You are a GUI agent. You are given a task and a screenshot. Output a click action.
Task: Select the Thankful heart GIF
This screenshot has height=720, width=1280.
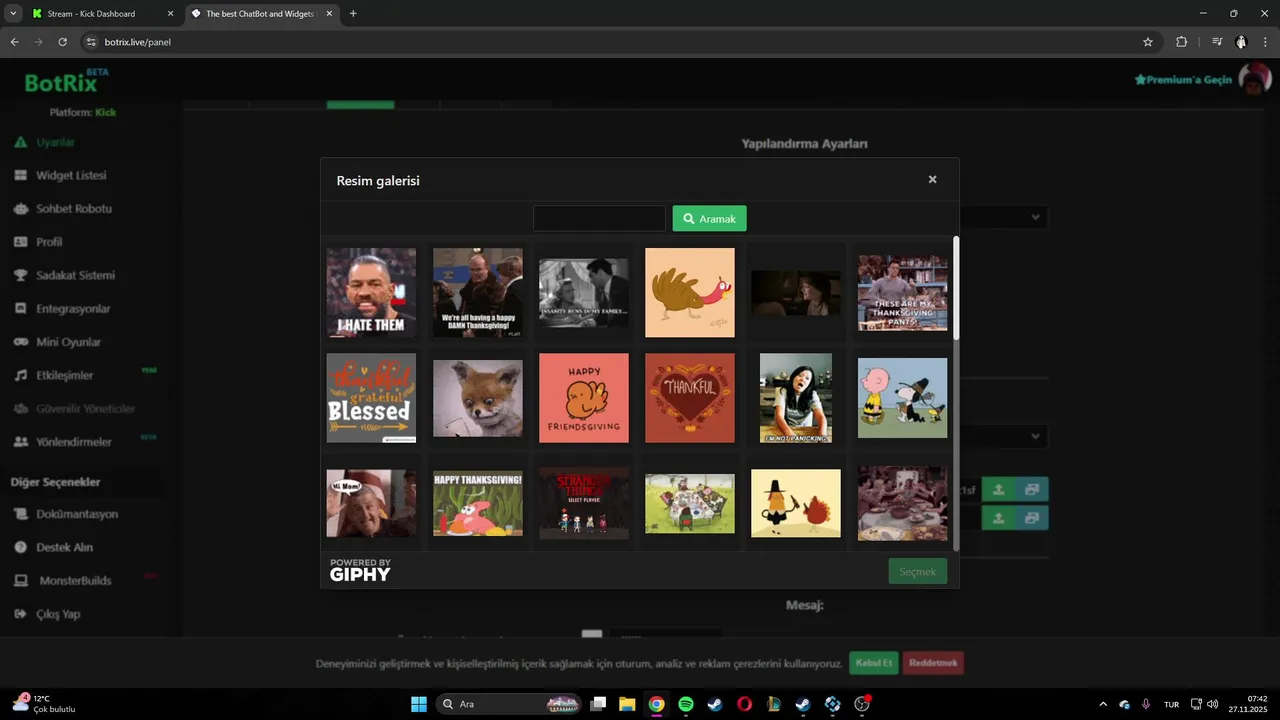coord(690,398)
